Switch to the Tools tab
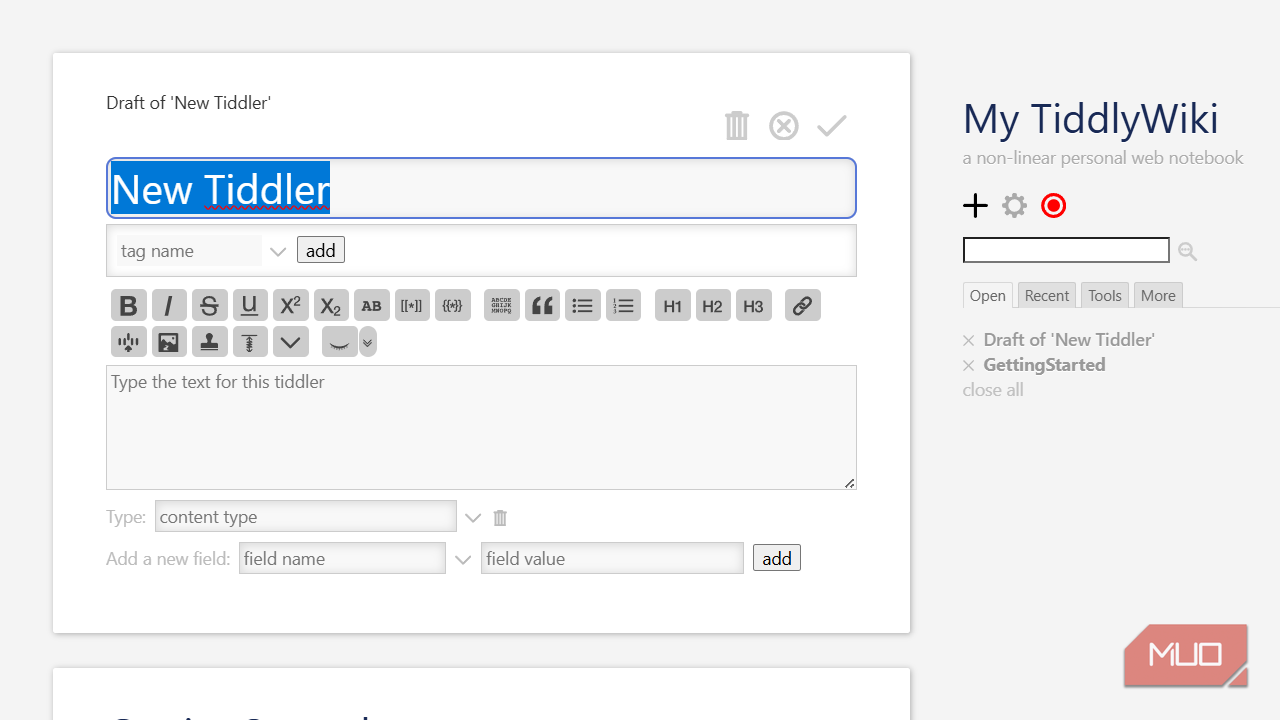Viewport: 1280px width, 720px height. (1105, 295)
